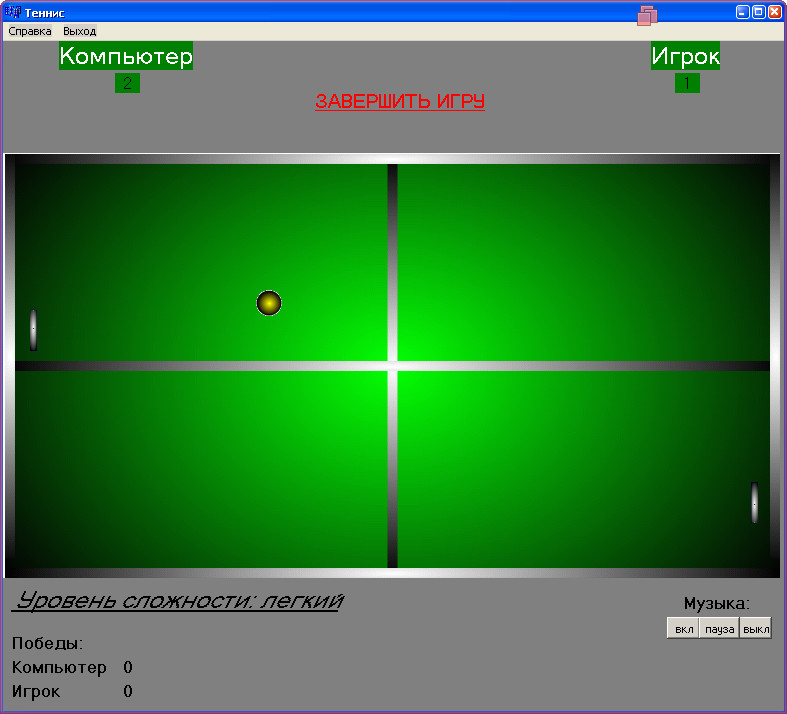787x714 pixels.
Task: Click the pink overlapping squares icon in title bar
Action: pyautogui.click(x=647, y=16)
